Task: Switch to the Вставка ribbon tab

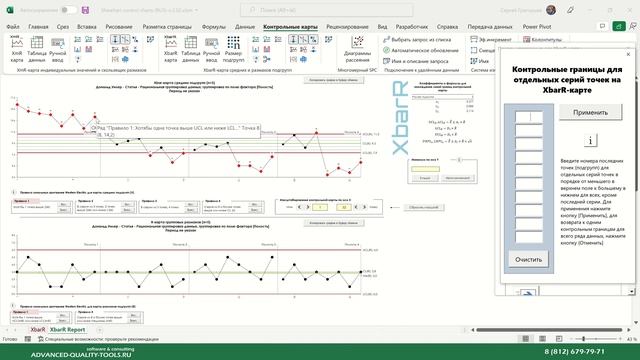Action: pos(87,27)
